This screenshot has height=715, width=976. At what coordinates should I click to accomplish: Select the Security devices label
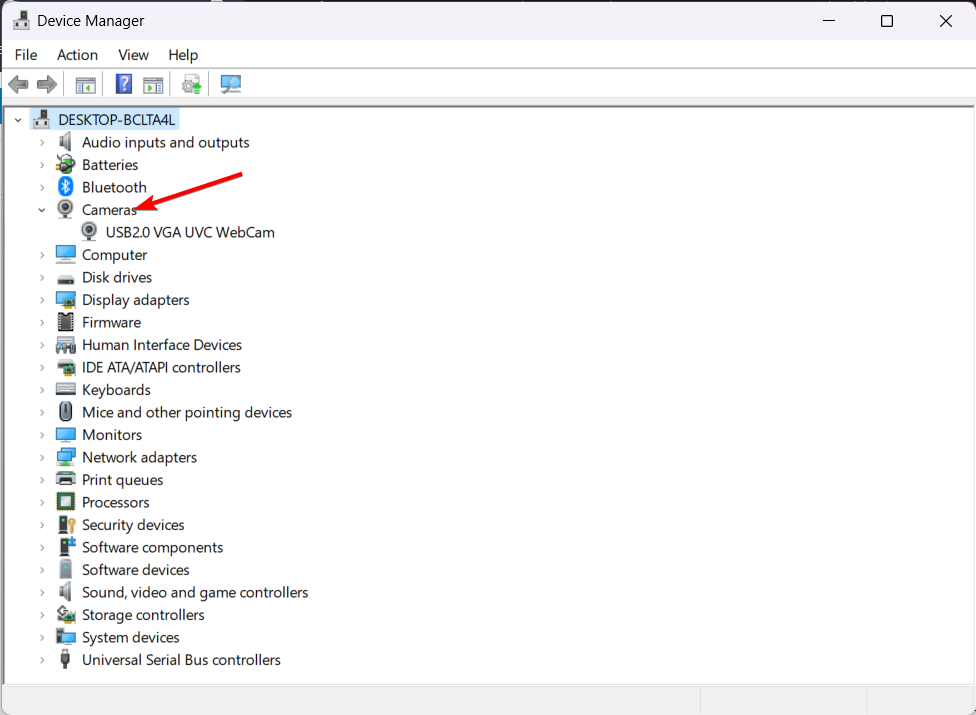click(x=133, y=525)
